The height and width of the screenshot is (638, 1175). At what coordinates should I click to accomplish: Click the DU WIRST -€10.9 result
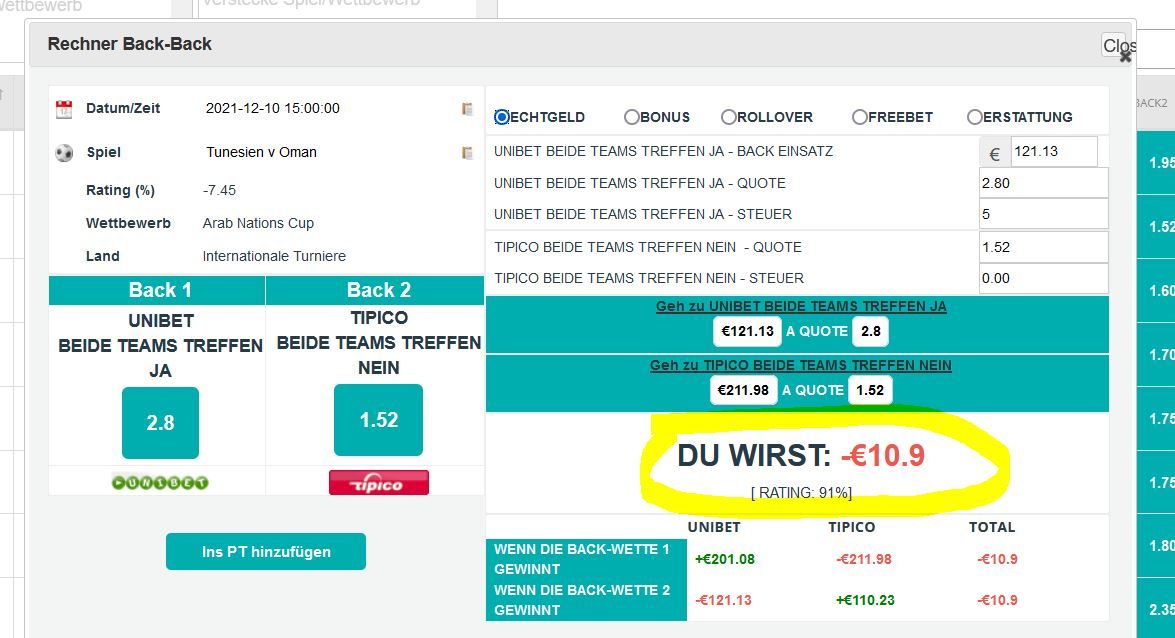(x=801, y=456)
